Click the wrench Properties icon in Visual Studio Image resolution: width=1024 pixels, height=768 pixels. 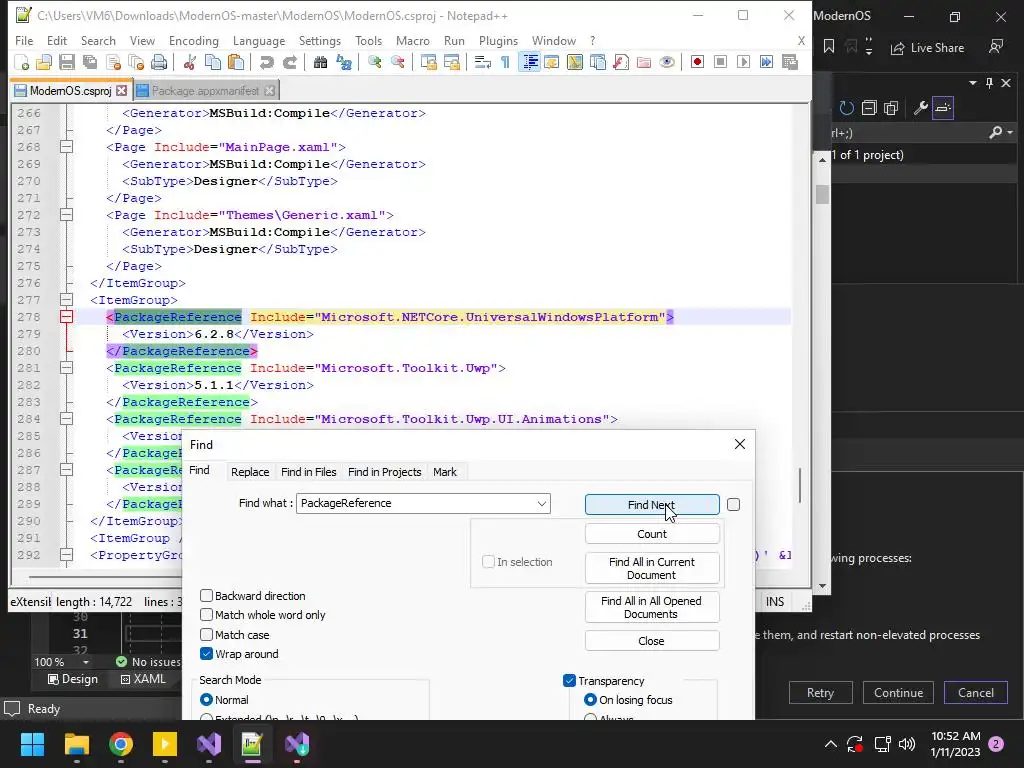pyautogui.click(x=920, y=108)
